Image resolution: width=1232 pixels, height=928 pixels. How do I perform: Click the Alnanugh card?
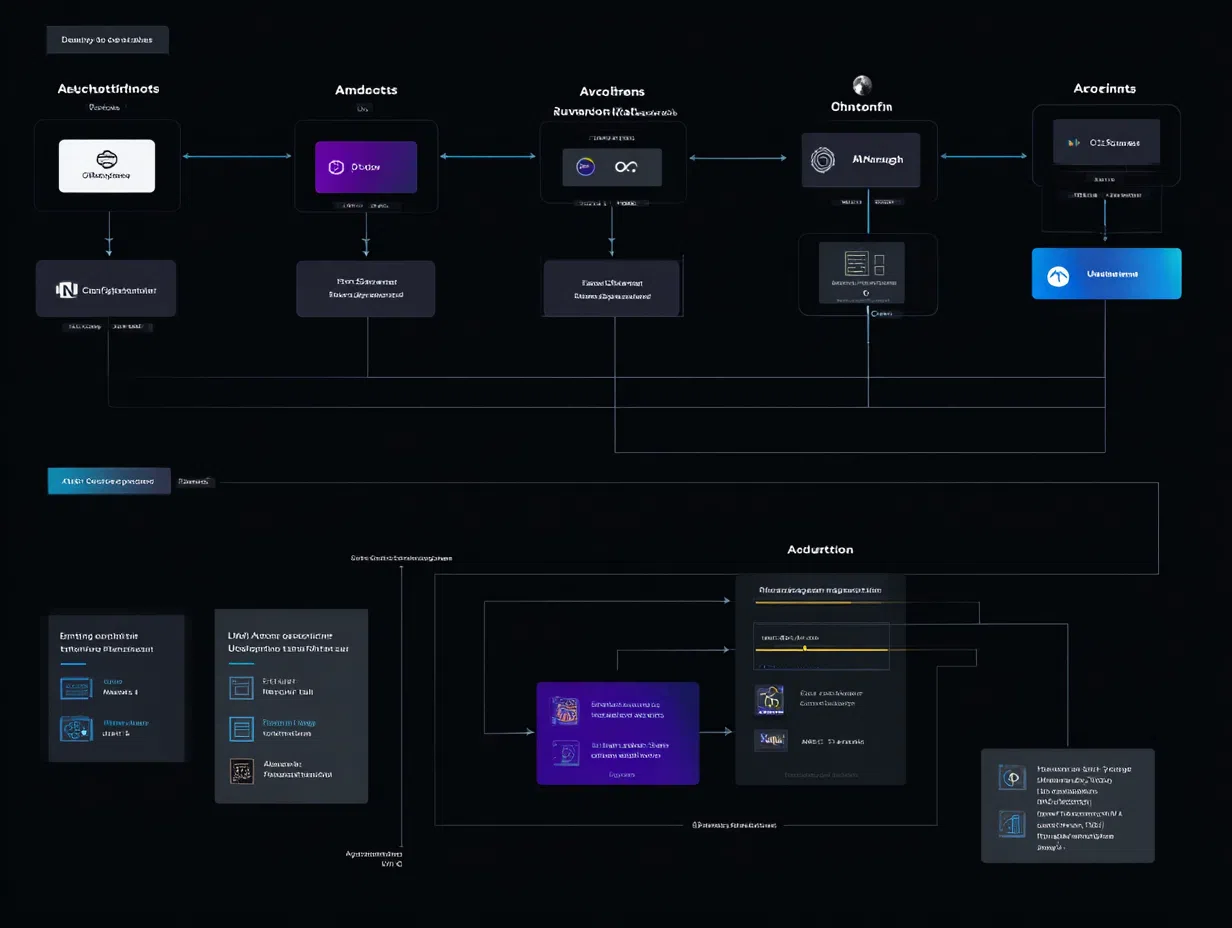(x=861, y=160)
